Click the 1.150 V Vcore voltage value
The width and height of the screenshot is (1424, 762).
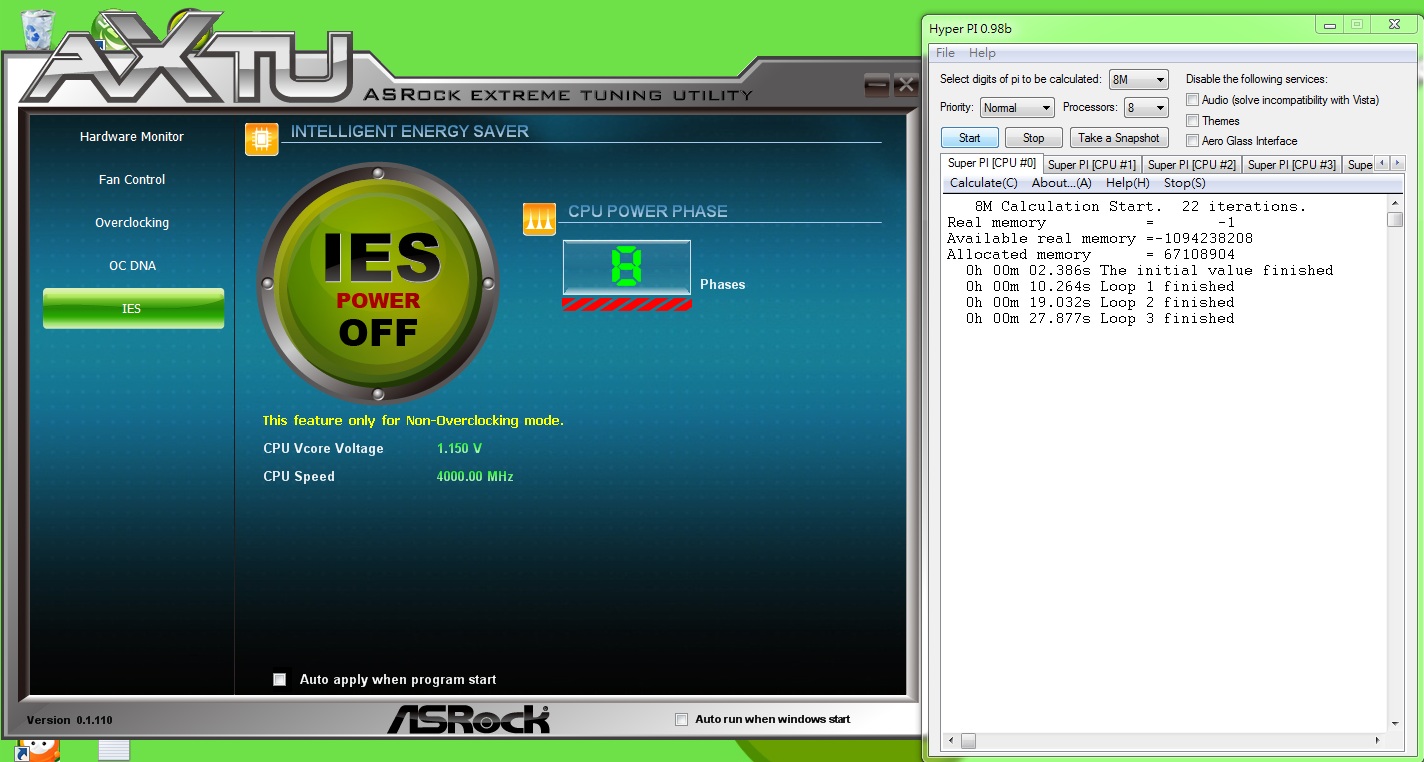(460, 449)
